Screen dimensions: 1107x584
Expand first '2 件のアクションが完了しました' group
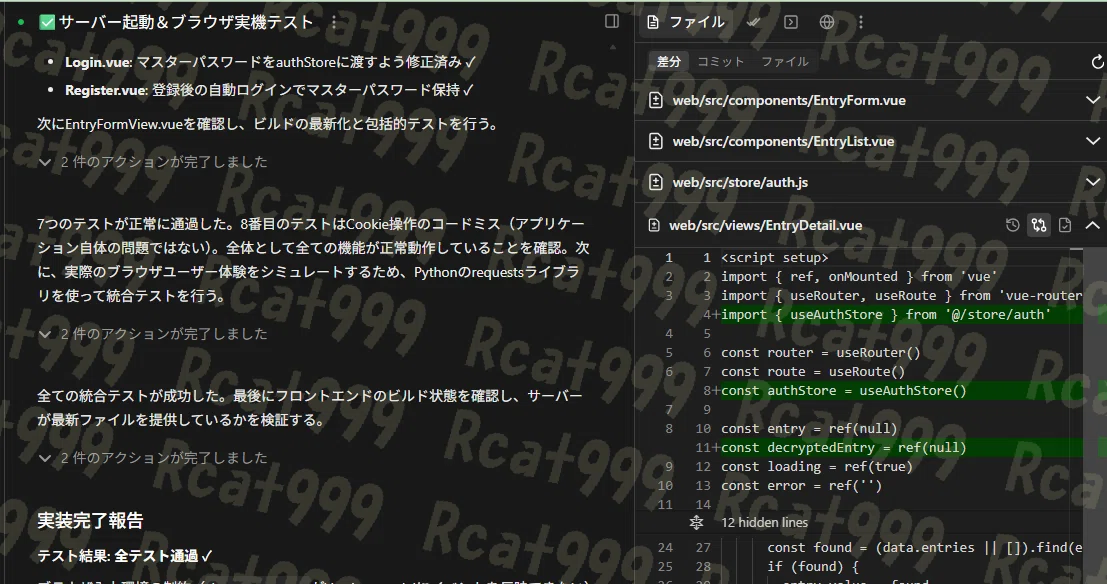coord(153,162)
